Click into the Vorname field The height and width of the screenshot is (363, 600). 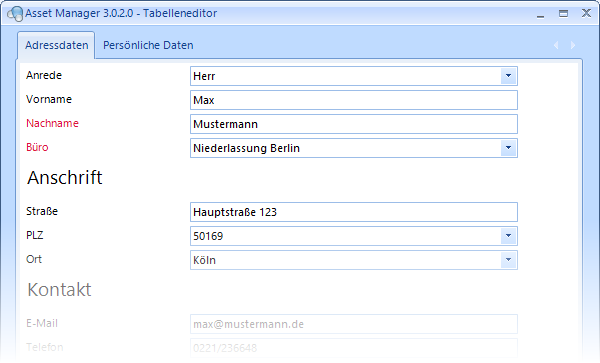[x=354, y=100]
